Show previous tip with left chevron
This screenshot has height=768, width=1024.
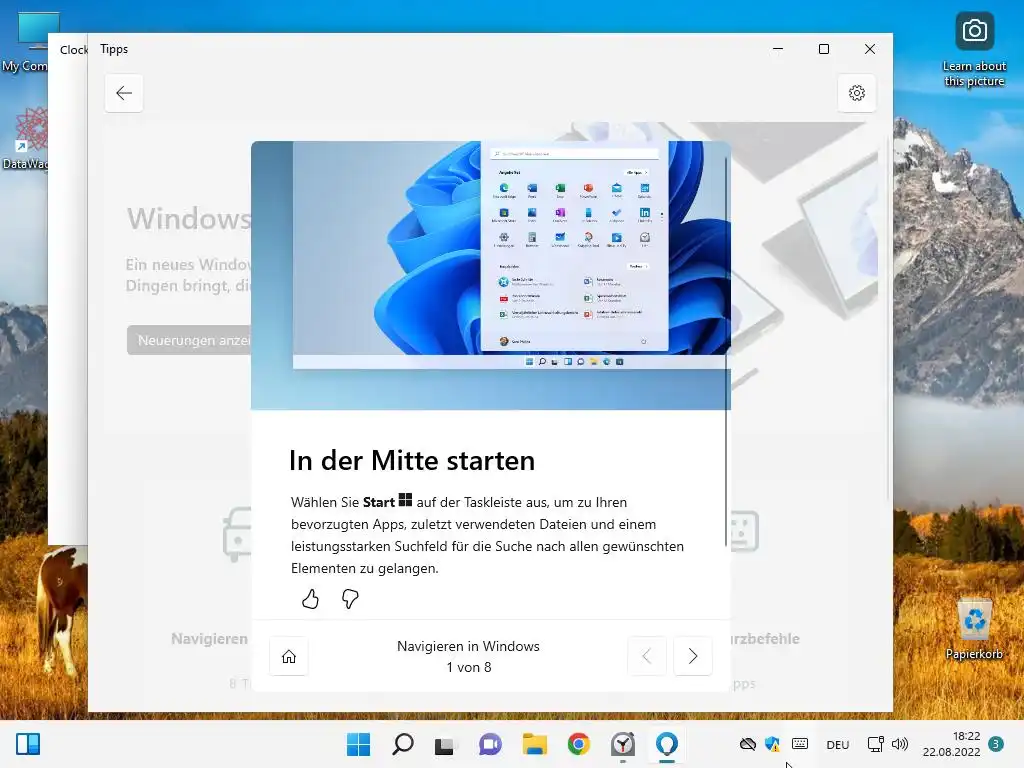pos(647,656)
